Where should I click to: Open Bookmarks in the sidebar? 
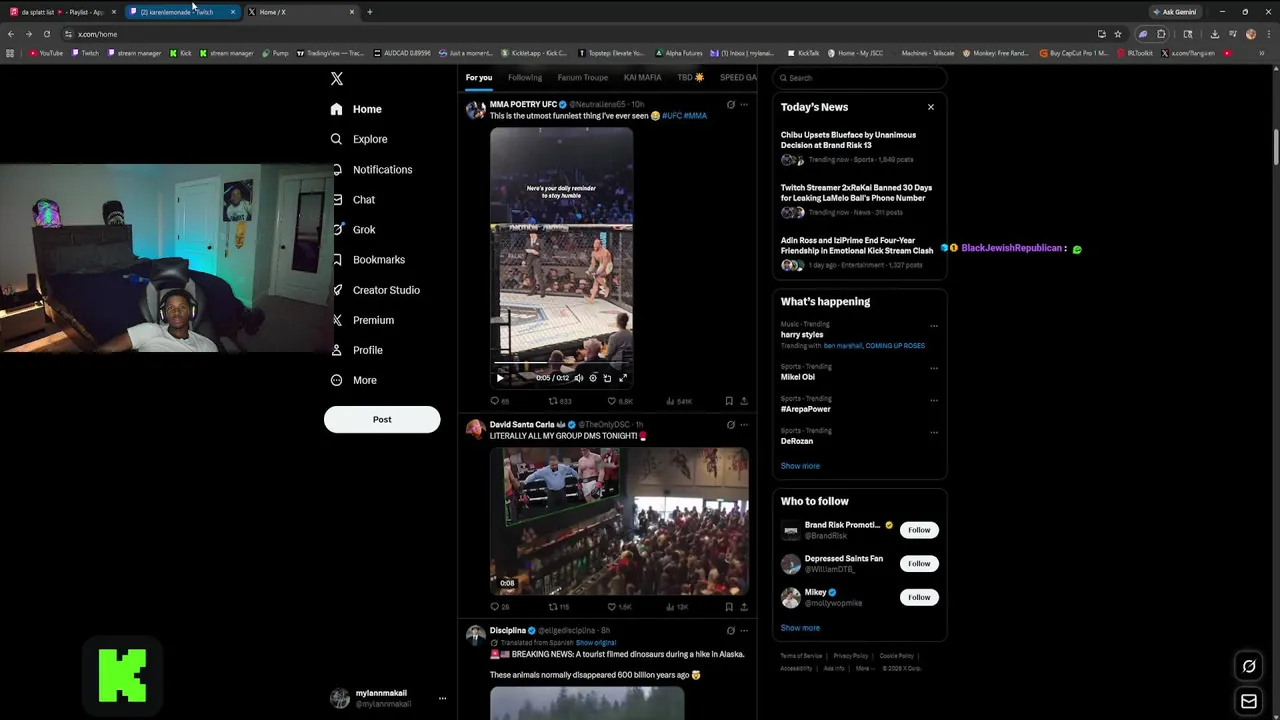pos(367,259)
